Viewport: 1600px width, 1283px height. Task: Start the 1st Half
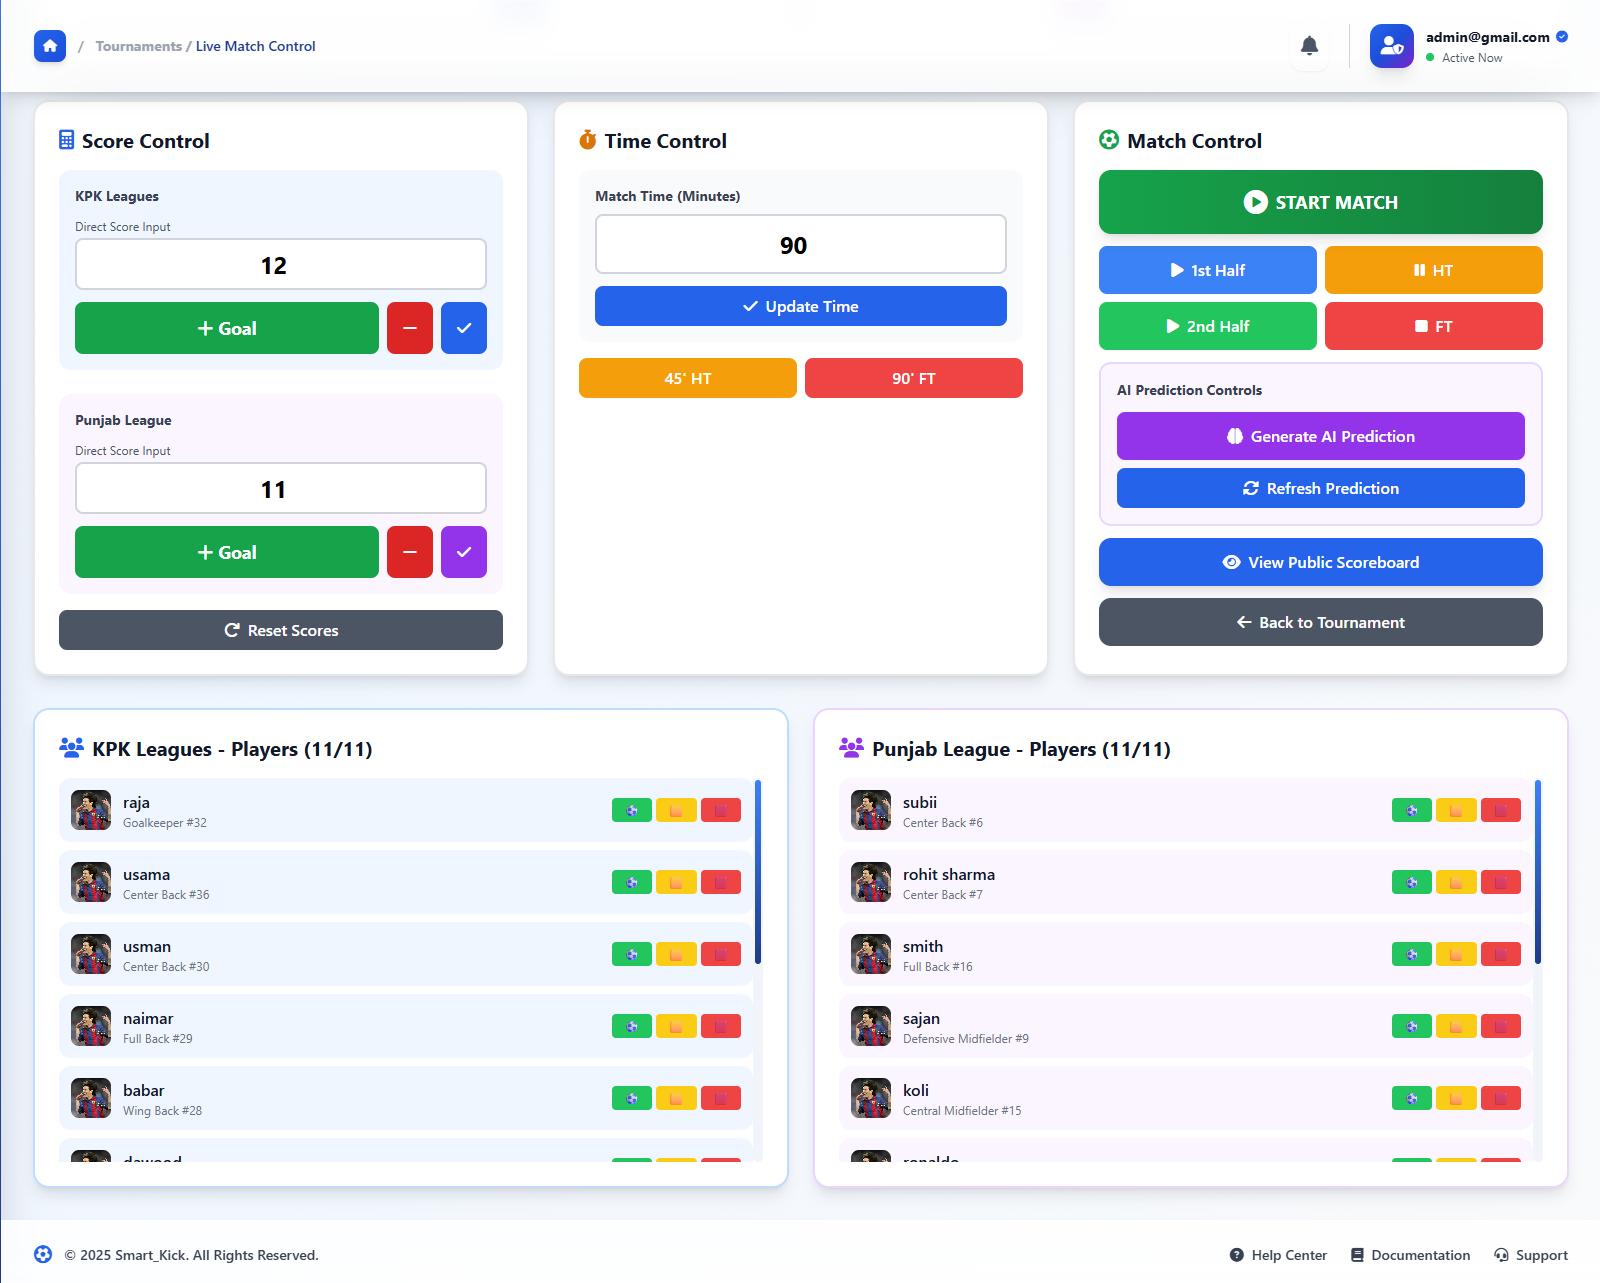point(1207,270)
